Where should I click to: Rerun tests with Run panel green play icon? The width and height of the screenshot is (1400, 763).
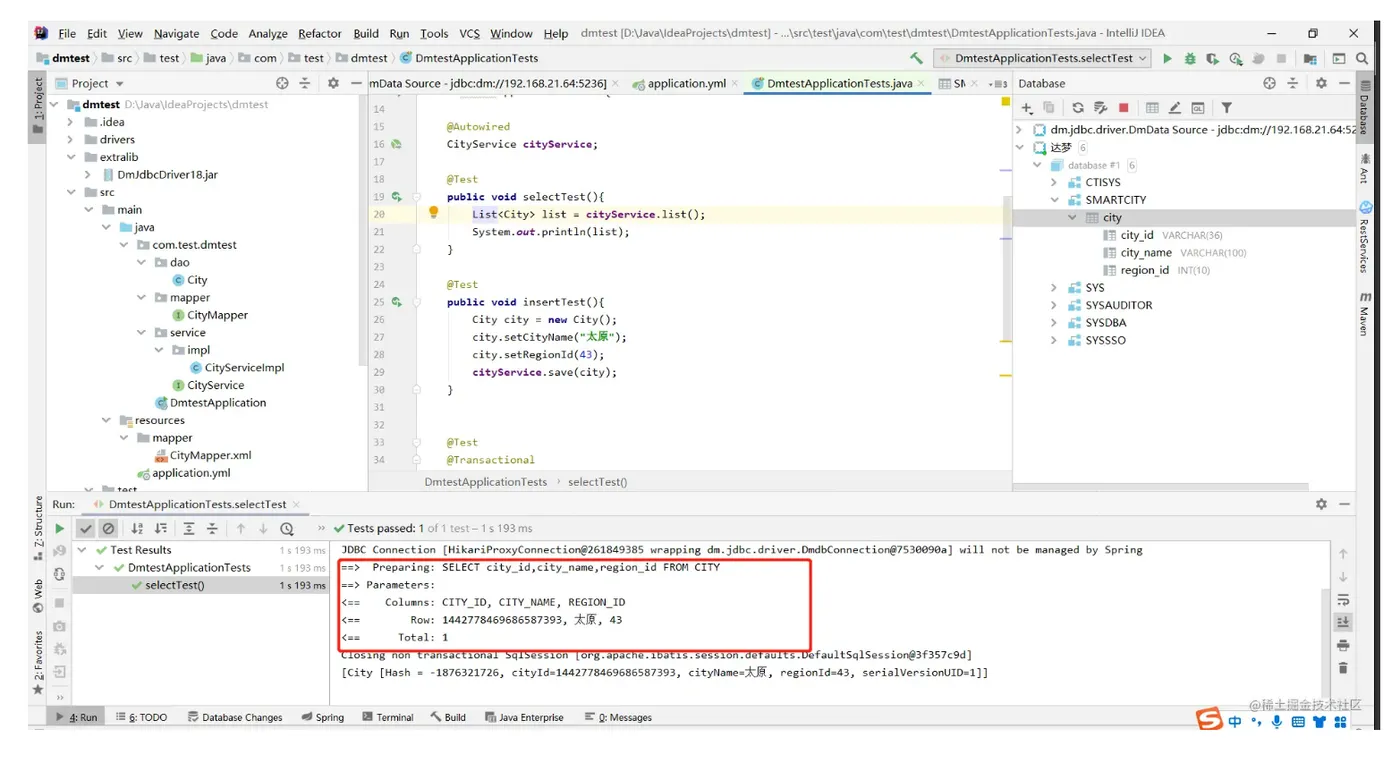(x=60, y=529)
